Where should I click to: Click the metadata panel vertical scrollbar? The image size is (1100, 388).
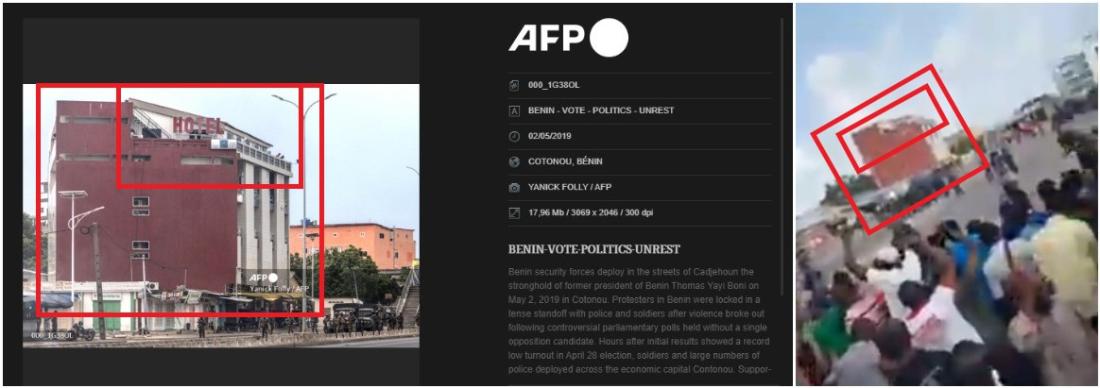[782, 156]
